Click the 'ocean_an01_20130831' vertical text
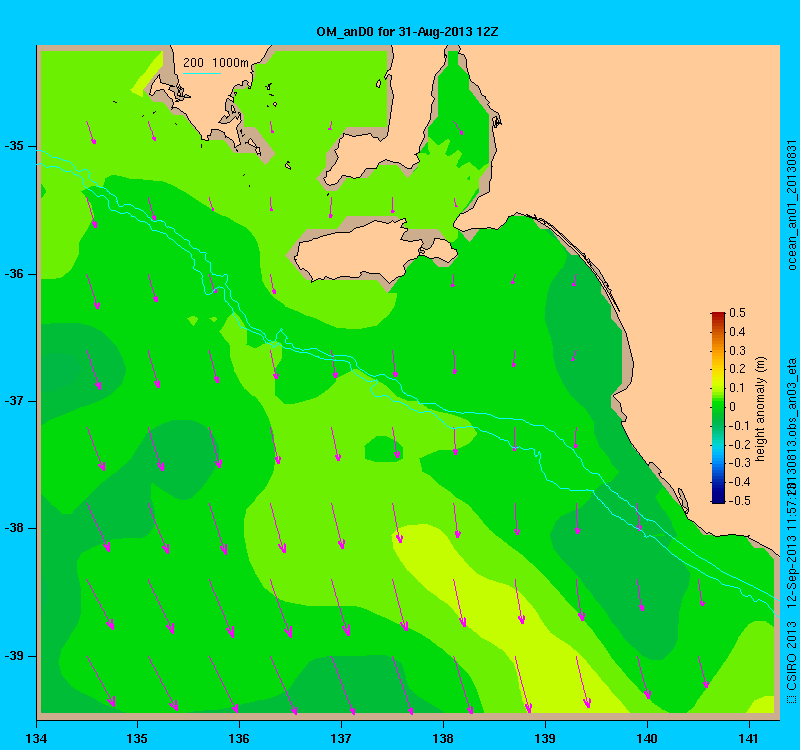800x750 pixels. point(791,205)
